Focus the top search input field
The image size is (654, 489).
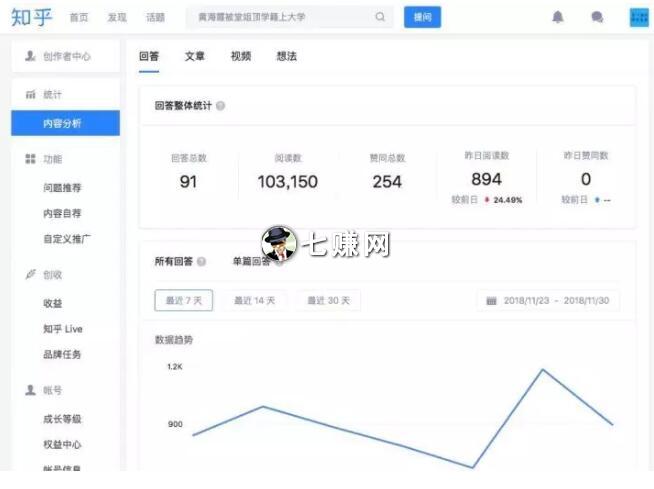(x=289, y=17)
